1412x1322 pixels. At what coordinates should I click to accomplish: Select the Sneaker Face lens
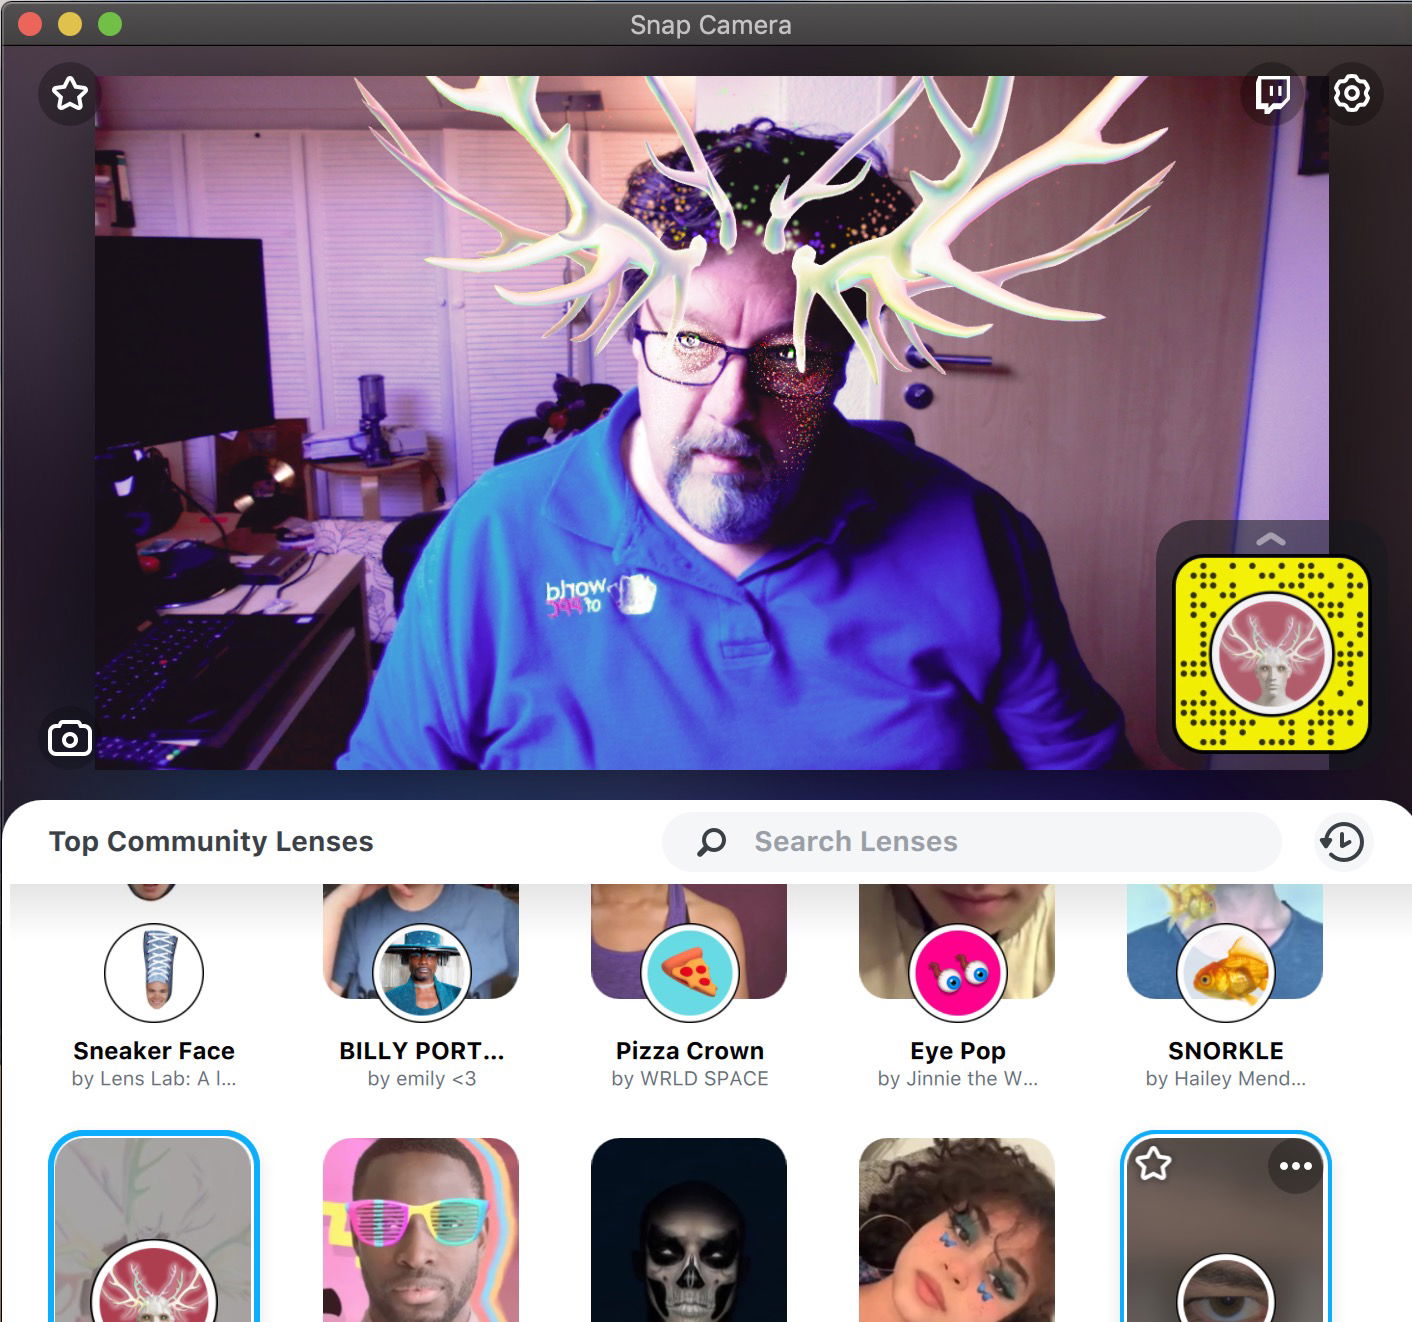pyautogui.click(x=154, y=972)
